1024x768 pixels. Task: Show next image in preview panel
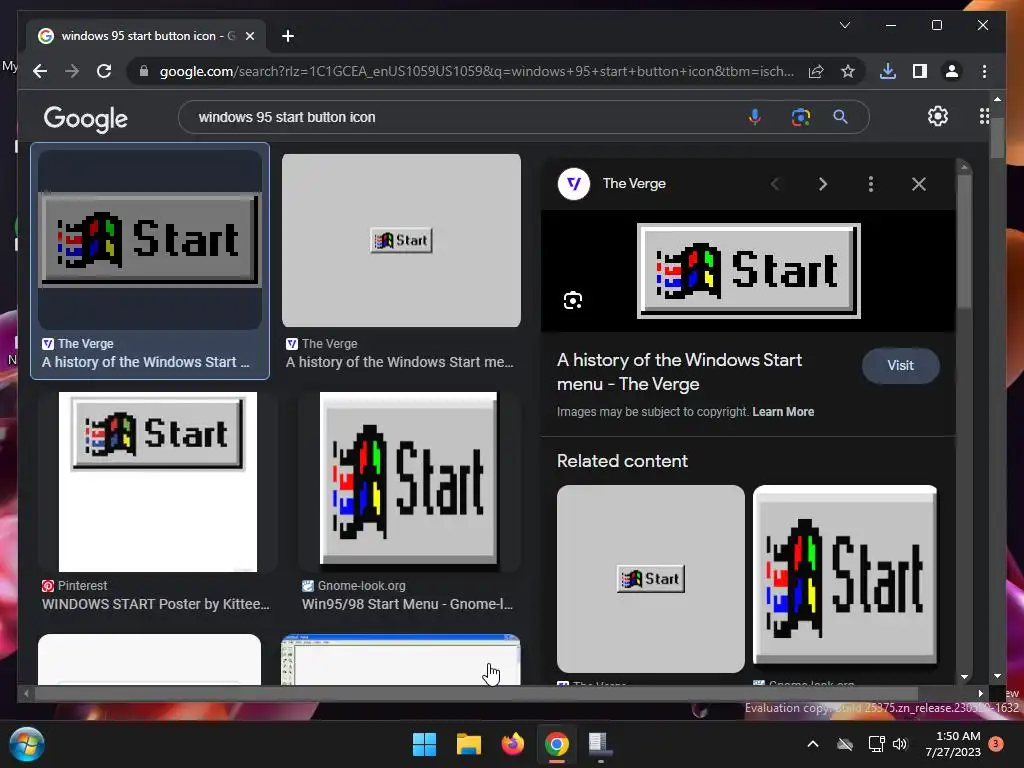823,184
